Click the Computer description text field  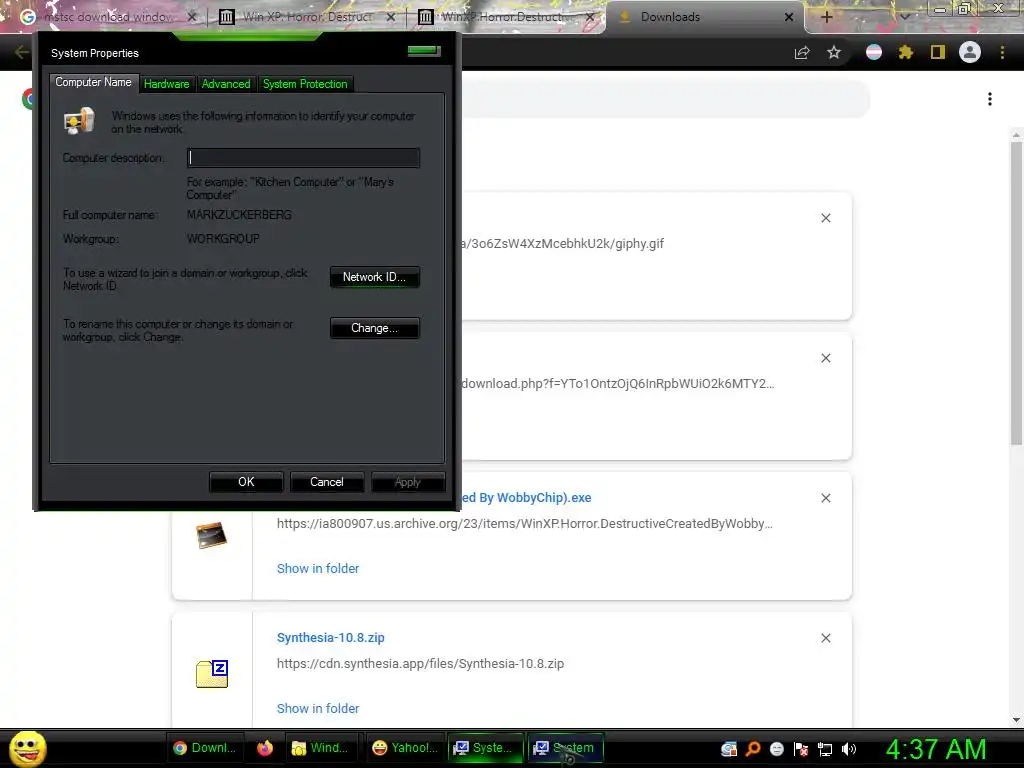coord(304,157)
